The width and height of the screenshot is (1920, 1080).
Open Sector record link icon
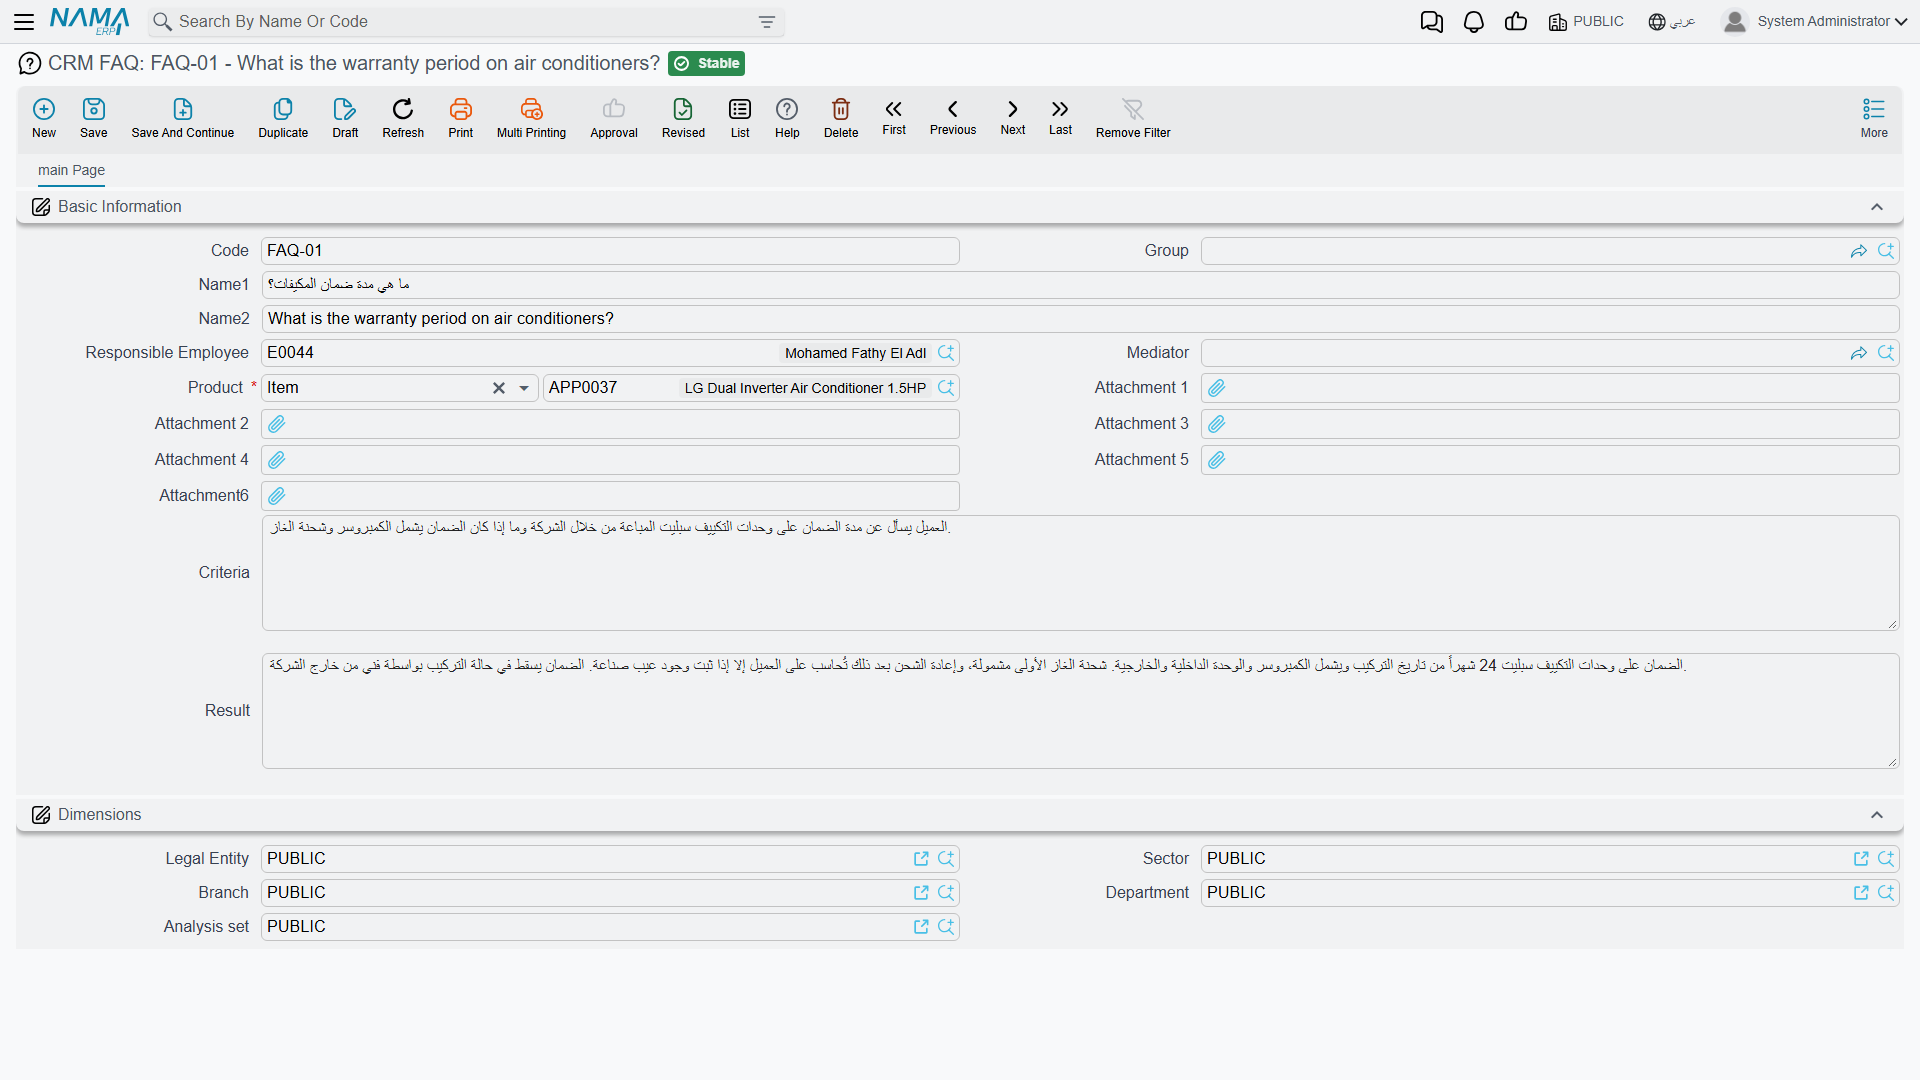click(x=1861, y=859)
